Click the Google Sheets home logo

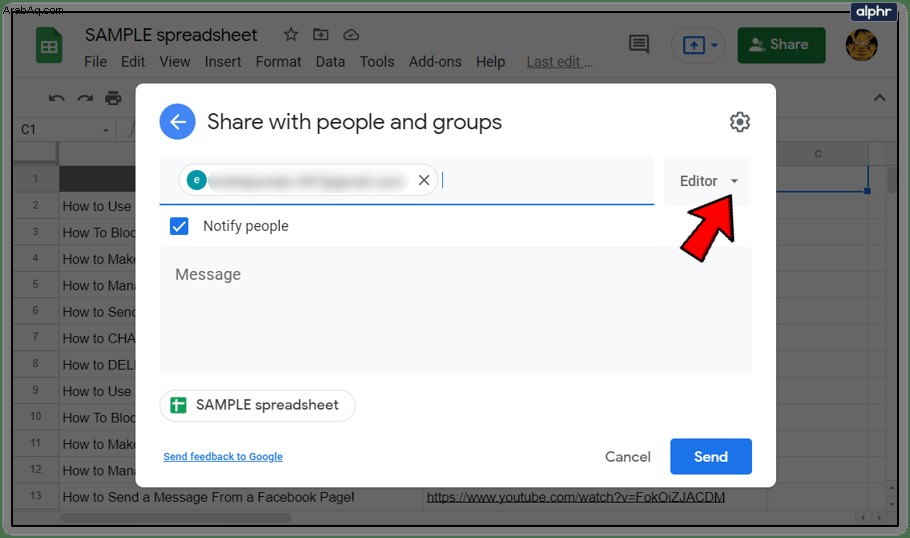49,45
